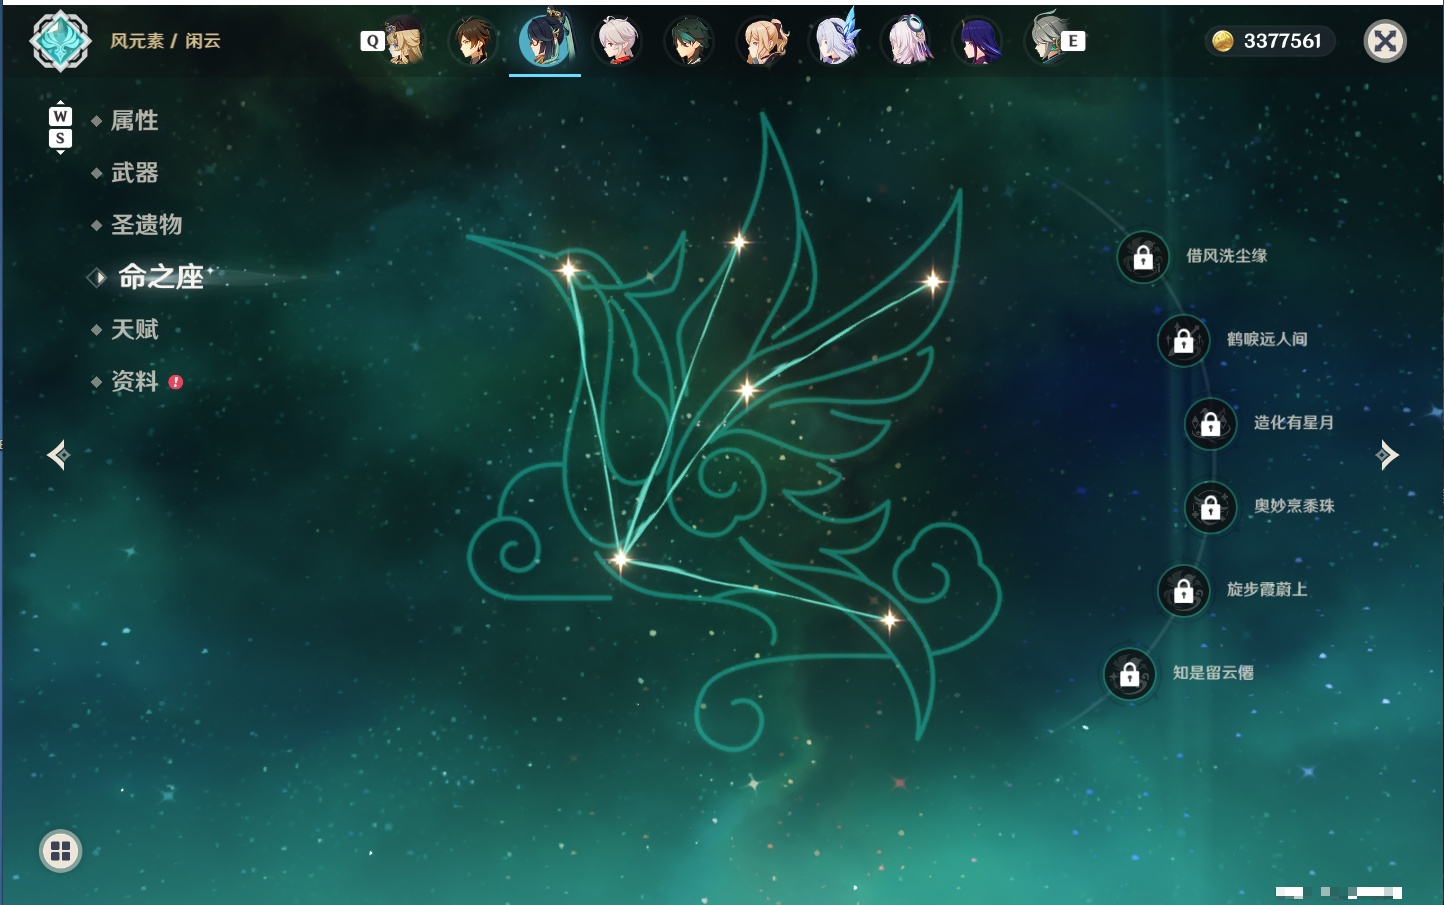Image resolution: width=1444 pixels, height=905 pixels.
Task: Select the 鹤唳远人间 locked constellation node
Action: tap(1184, 340)
